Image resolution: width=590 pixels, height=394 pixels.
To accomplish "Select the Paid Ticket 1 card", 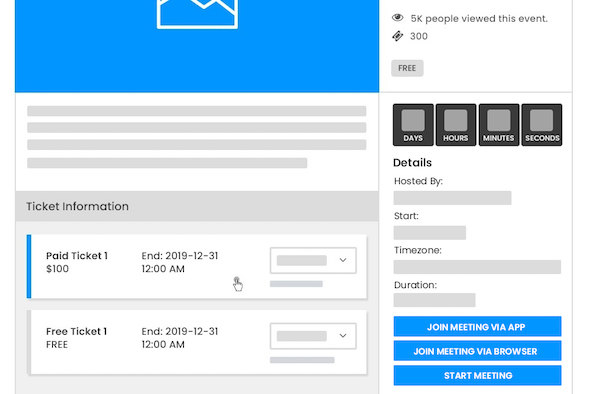I will click(x=197, y=266).
